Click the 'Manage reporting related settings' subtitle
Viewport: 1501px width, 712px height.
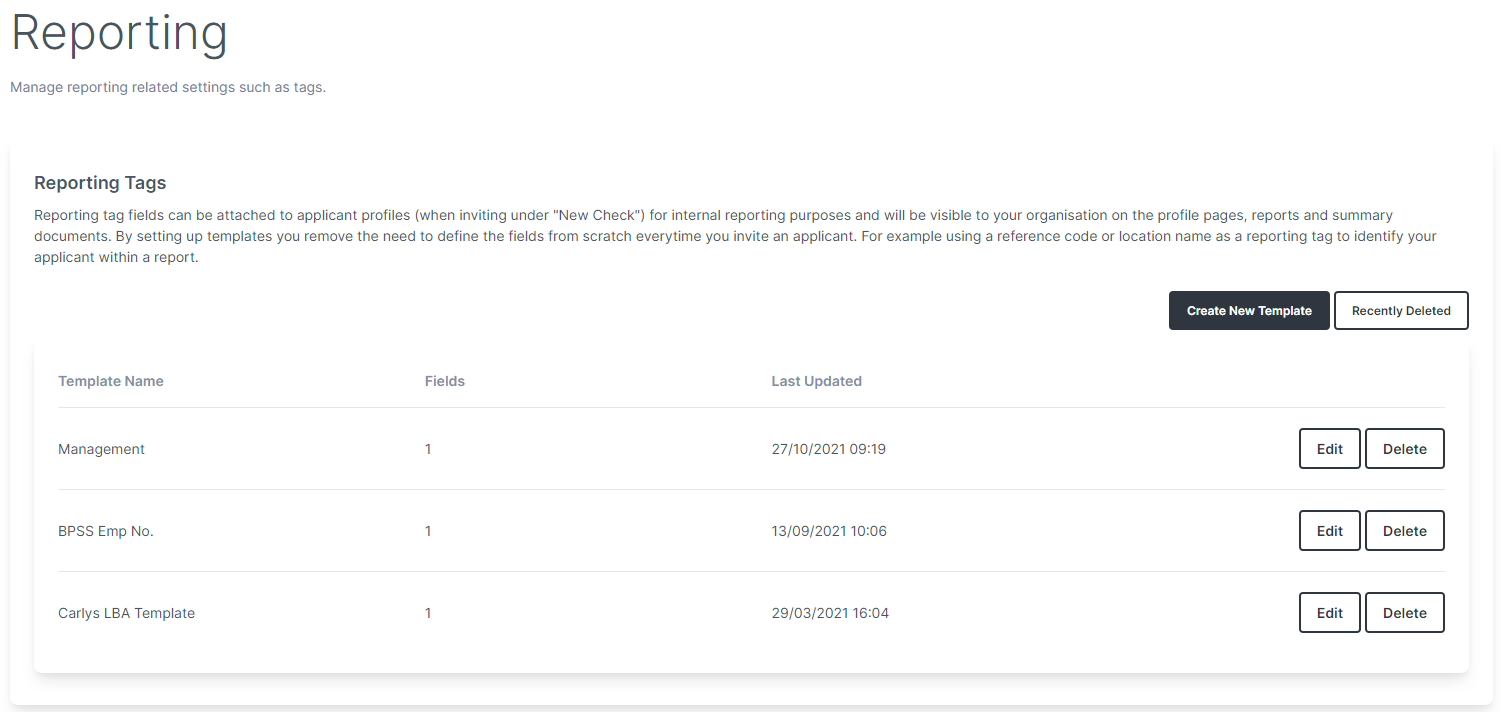[x=168, y=87]
